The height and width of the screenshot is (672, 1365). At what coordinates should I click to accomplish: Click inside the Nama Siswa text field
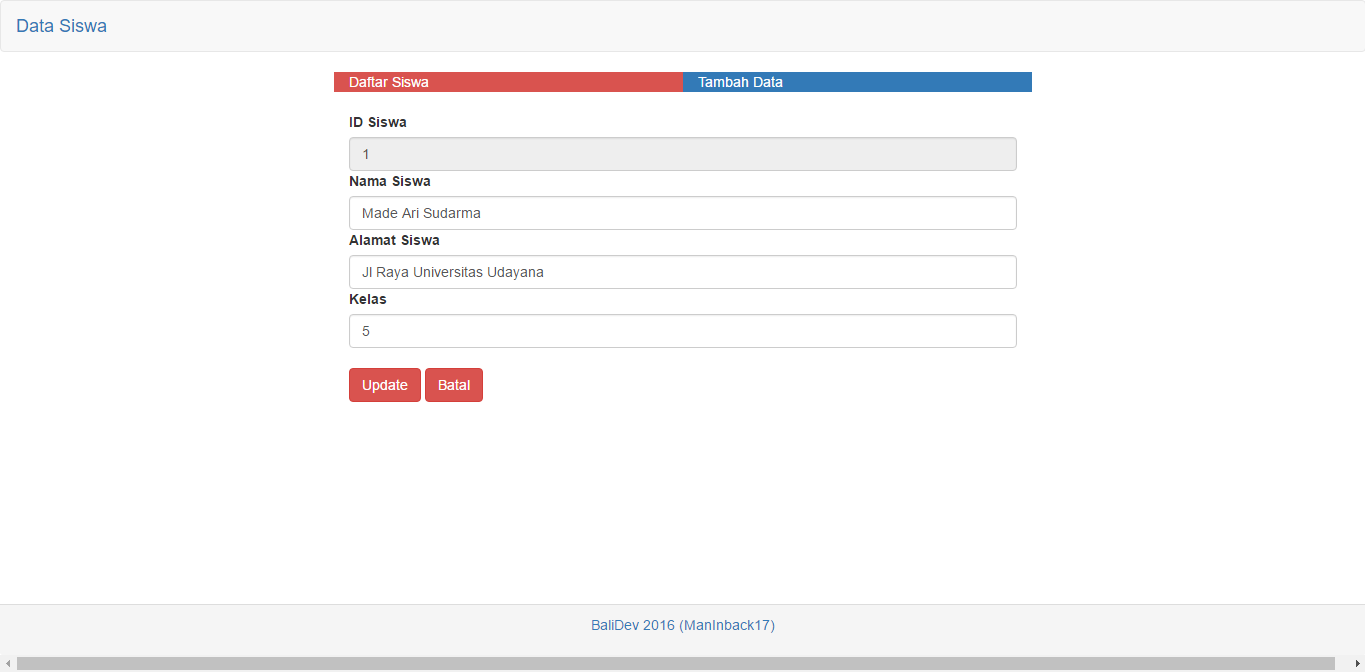tap(683, 213)
